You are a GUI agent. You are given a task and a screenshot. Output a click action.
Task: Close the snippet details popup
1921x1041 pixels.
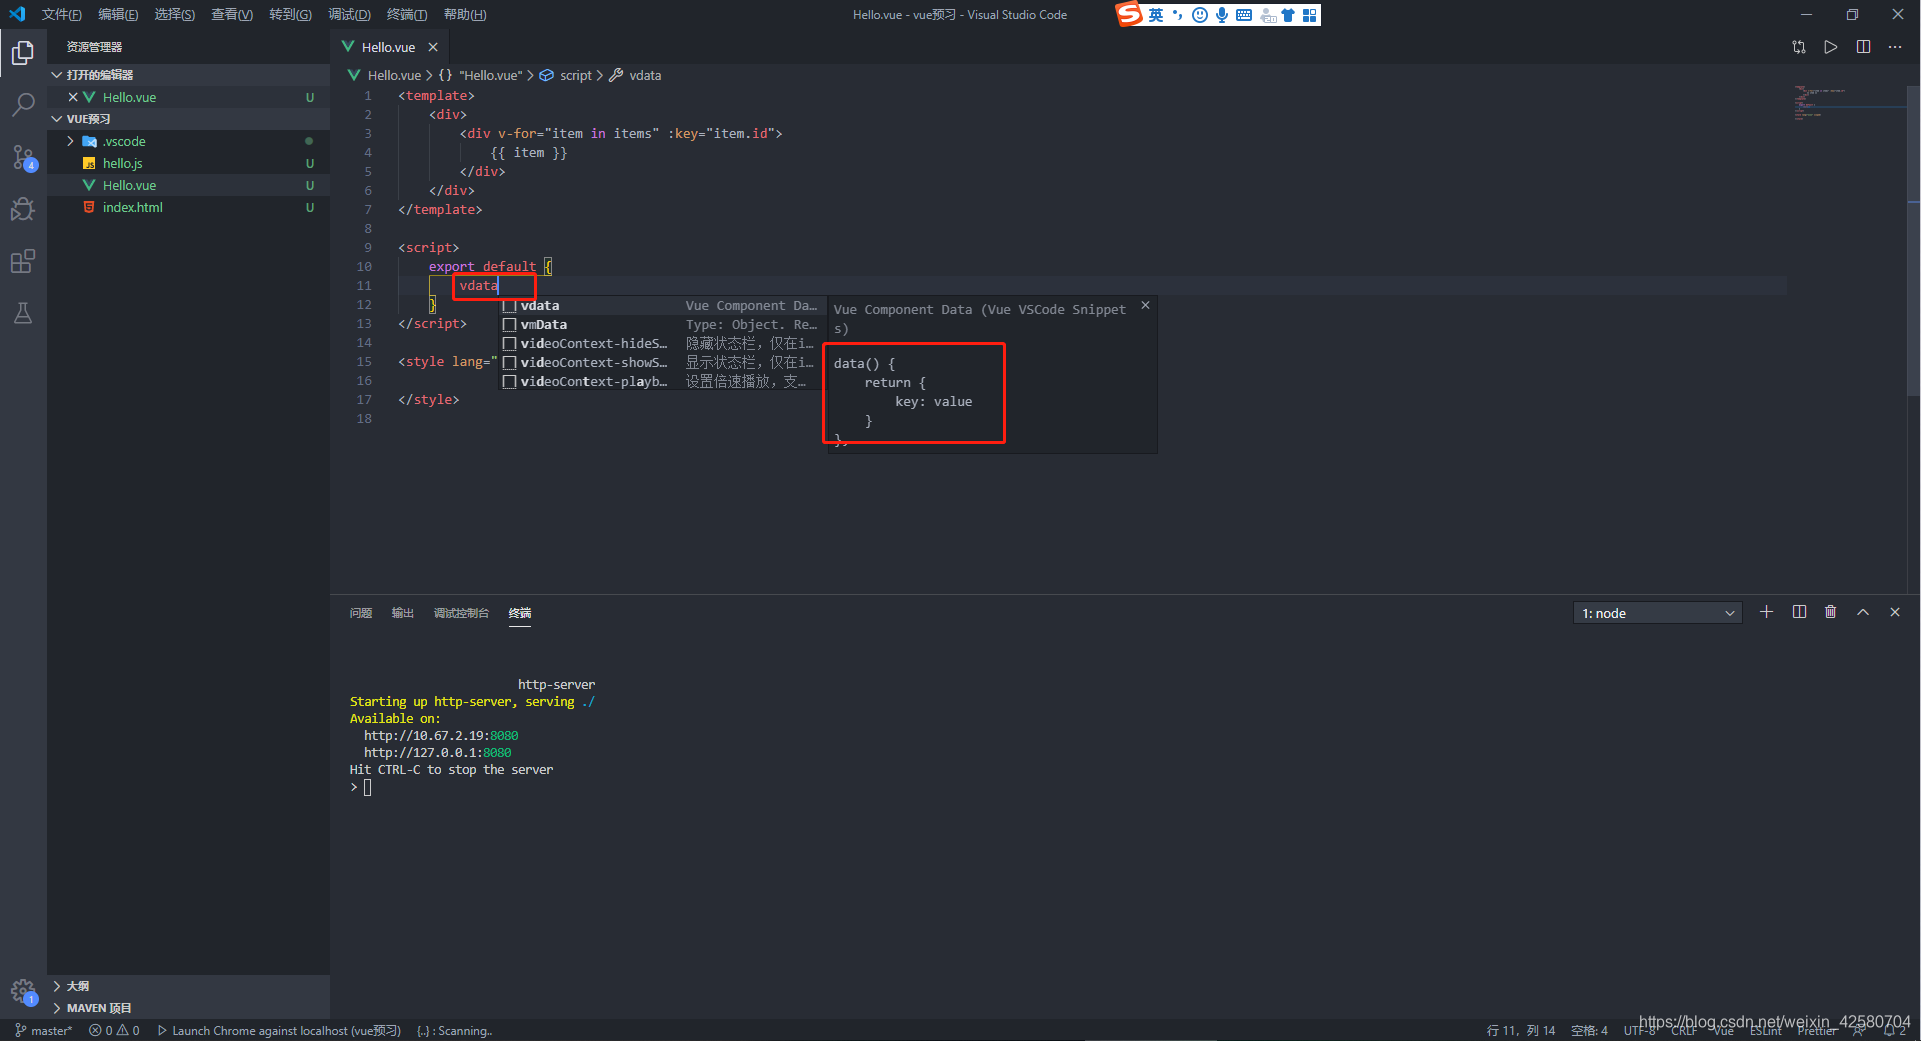(x=1146, y=306)
